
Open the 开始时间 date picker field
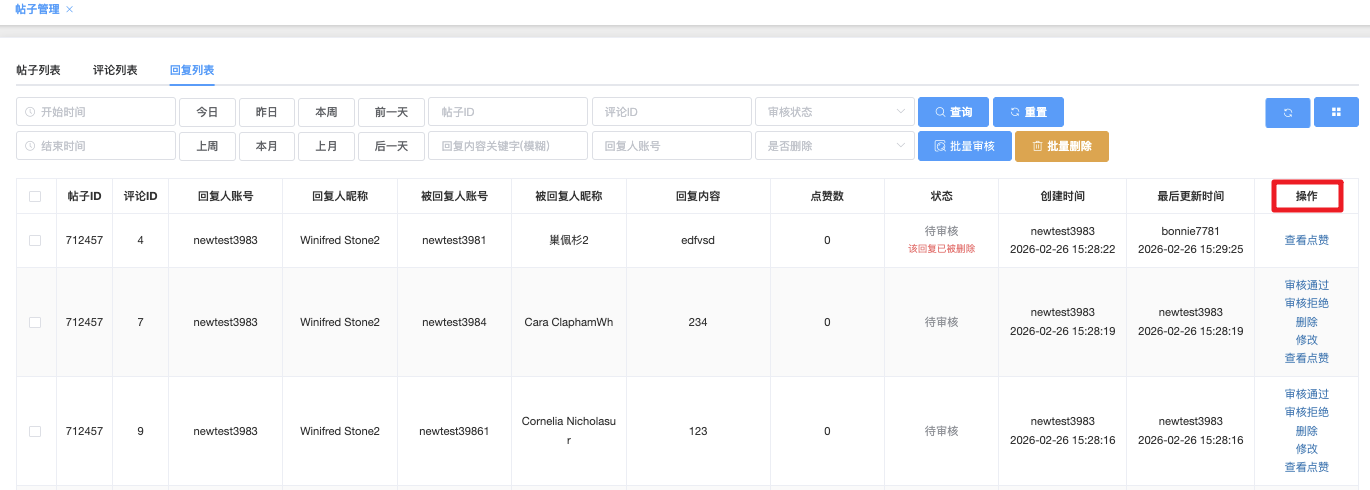click(x=96, y=112)
